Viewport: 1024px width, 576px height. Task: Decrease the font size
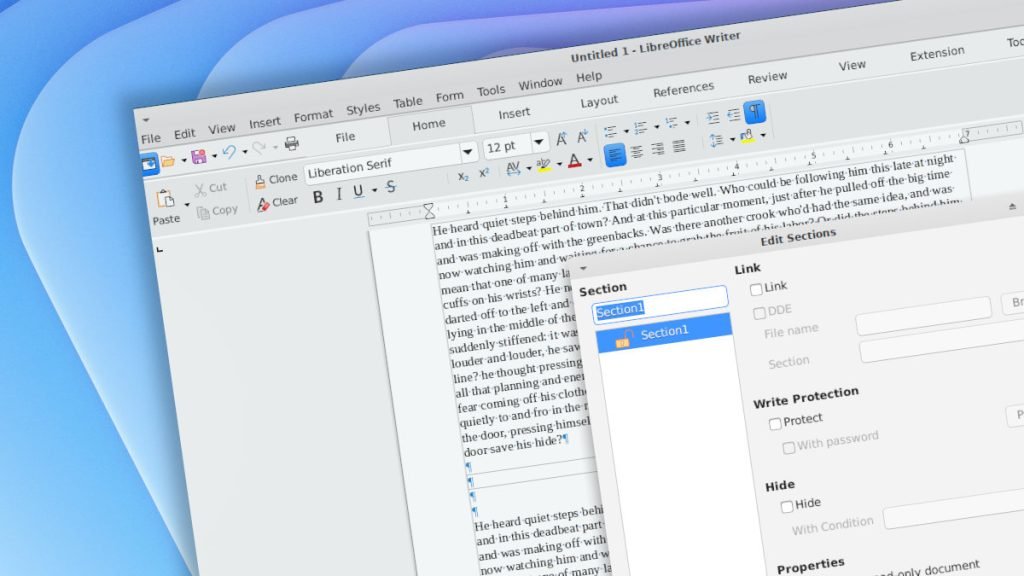pos(582,136)
